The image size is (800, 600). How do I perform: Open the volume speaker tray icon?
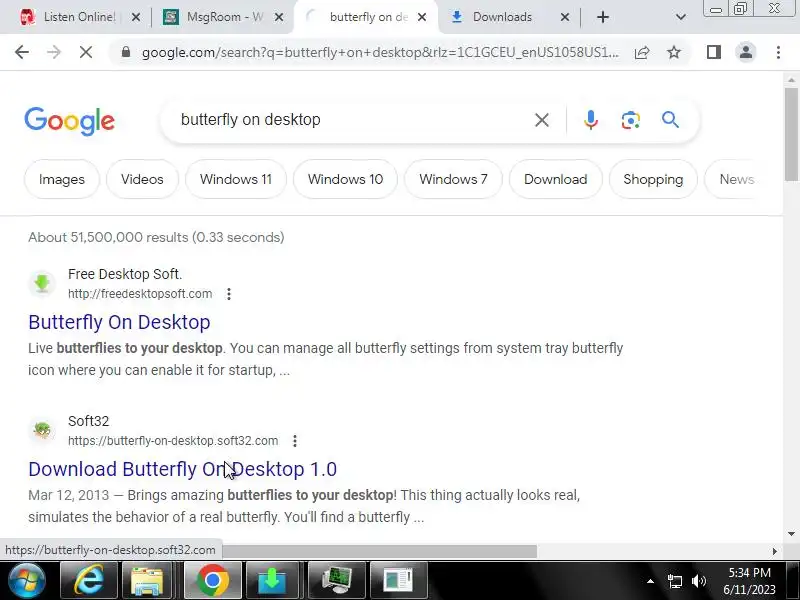(x=699, y=581)
